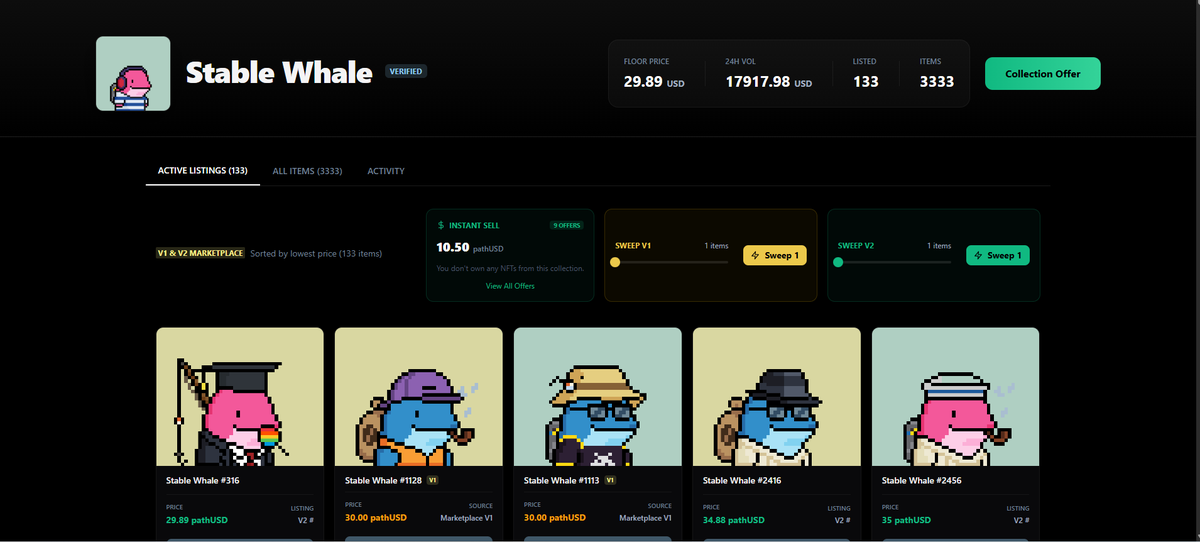
Task: Click the Stable Whale #2416 title
Action: pyautogui.click(x=741, y=481)
